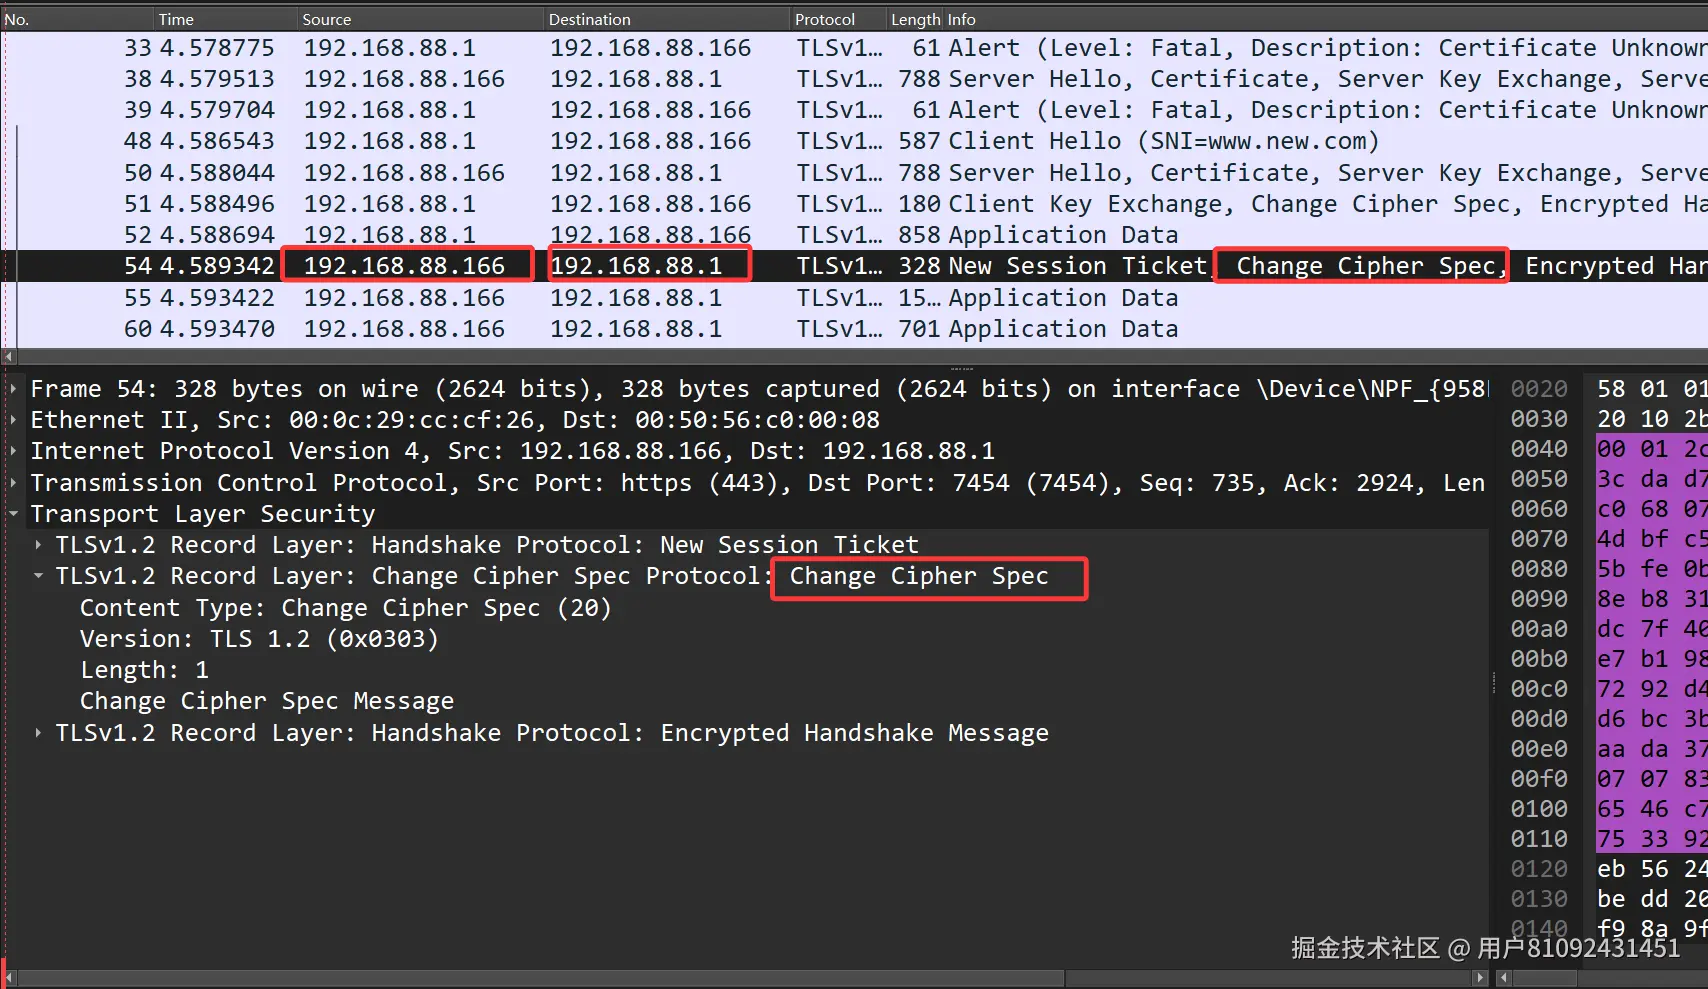The width and height of the screenshot is (1708, 989).
Task: Expand the Ethernet II section
Action: point(13,420)
